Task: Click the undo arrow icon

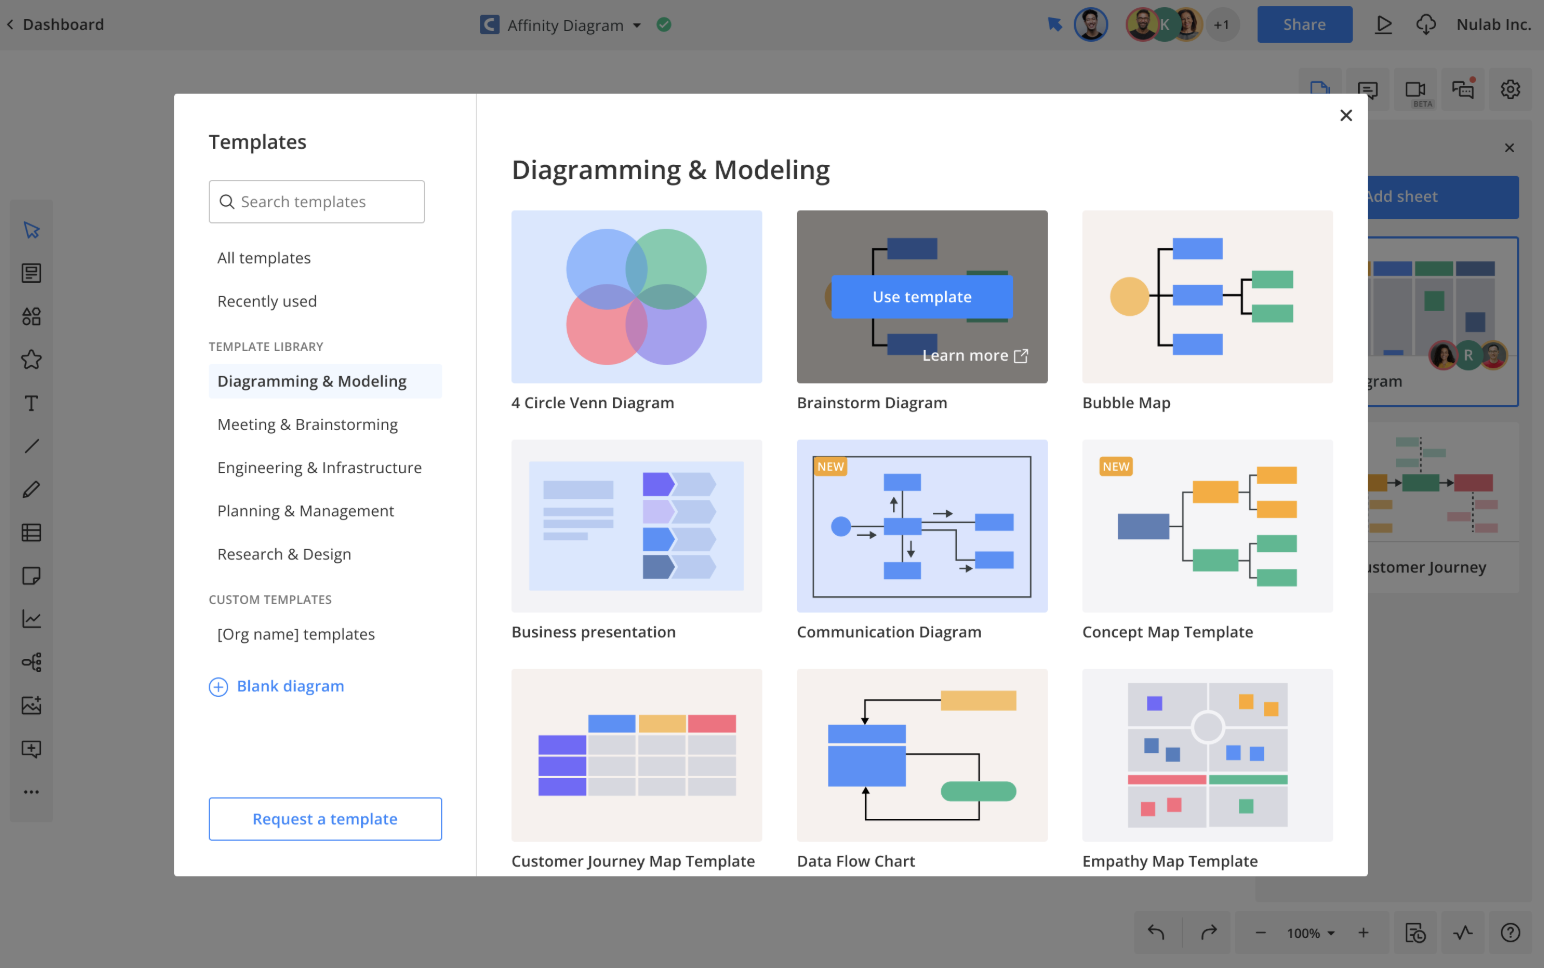Action: pyautogui.click(x=1156, y=933)
